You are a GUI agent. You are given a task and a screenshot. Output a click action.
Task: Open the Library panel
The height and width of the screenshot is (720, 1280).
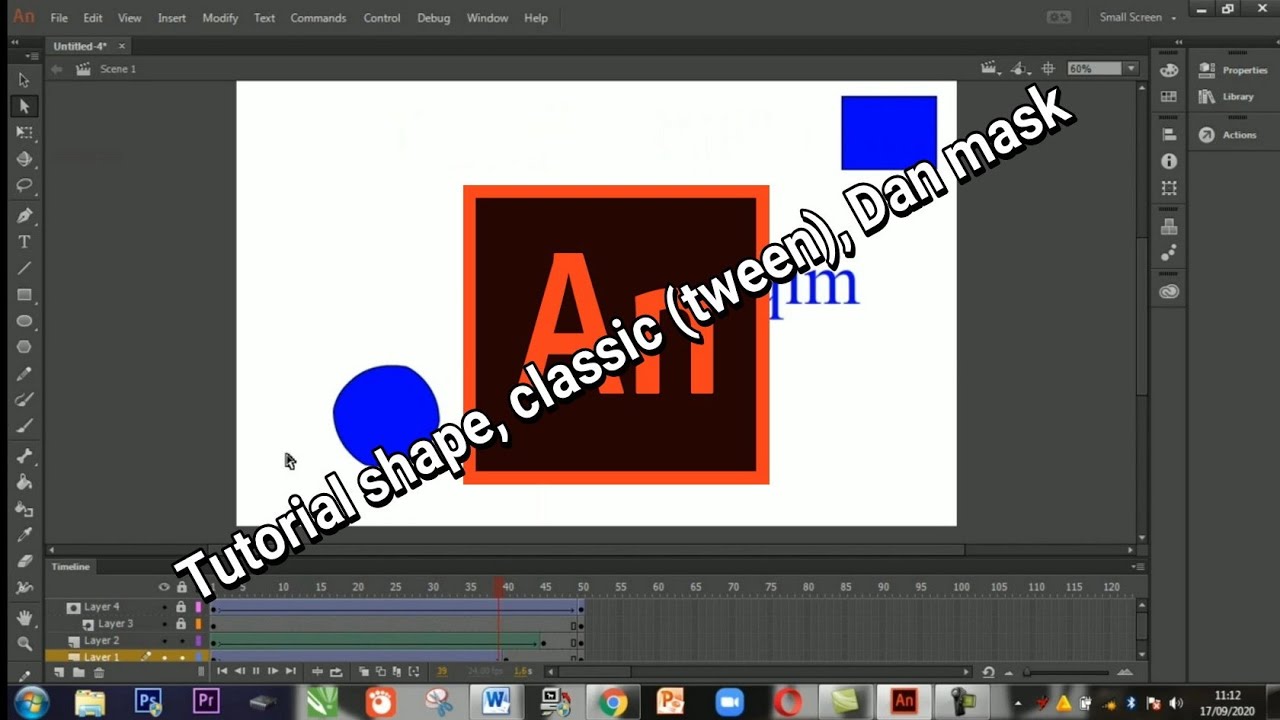coord(1226,97)
